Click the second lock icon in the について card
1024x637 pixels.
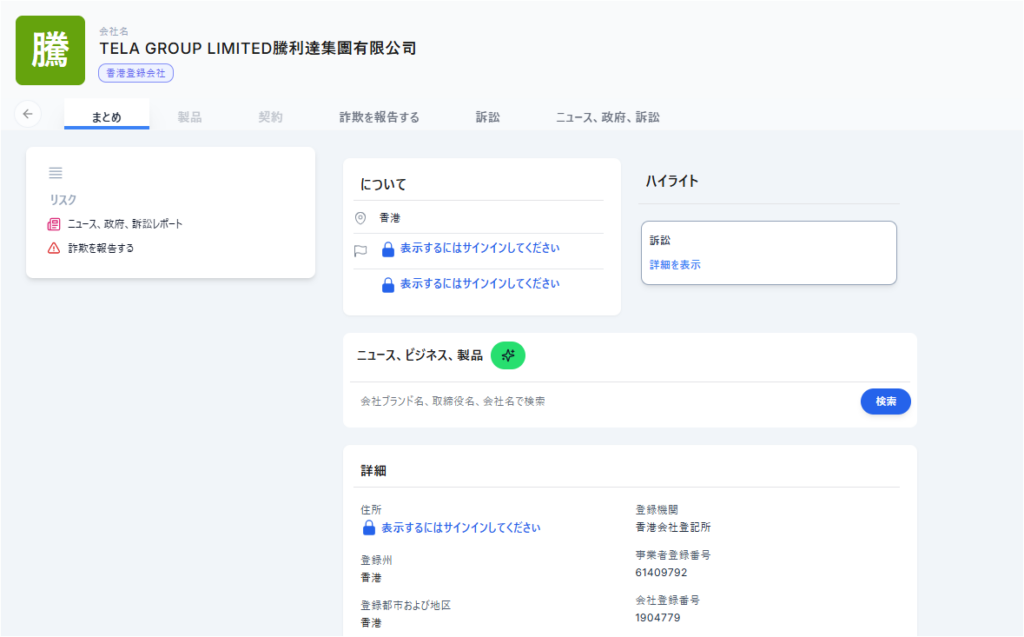pyautogui.click(x=388, y=284)
